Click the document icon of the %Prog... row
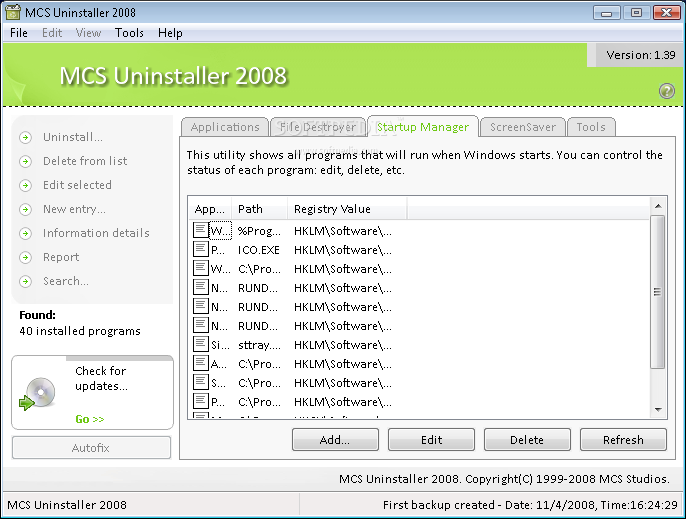This screenshot has height=519, width=686. click(x=200, y=230)
